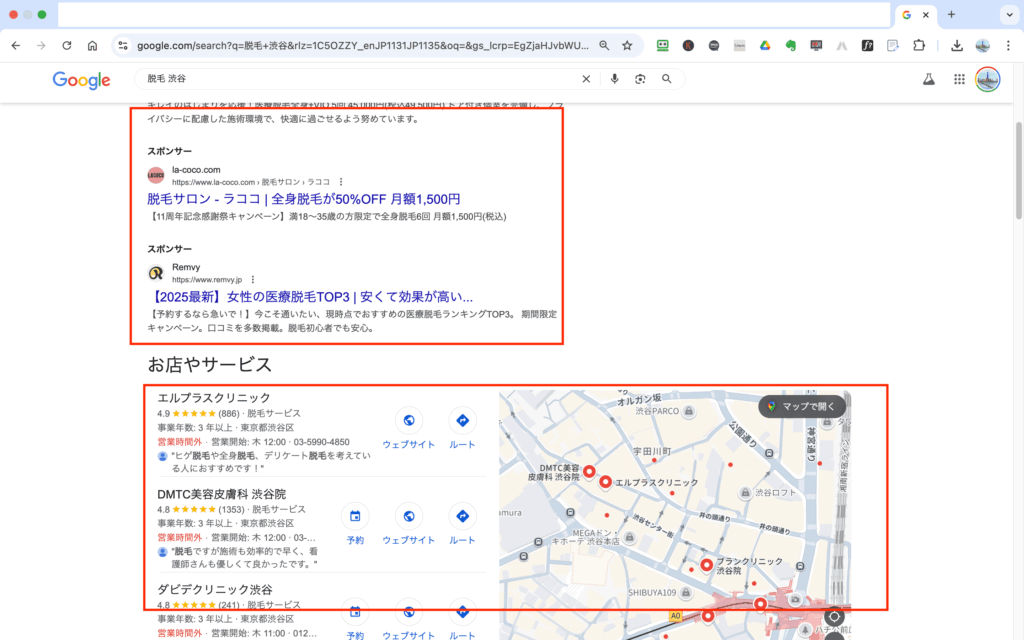Click the 脱毛 渋谷 search input field

(x=359, y=79)
